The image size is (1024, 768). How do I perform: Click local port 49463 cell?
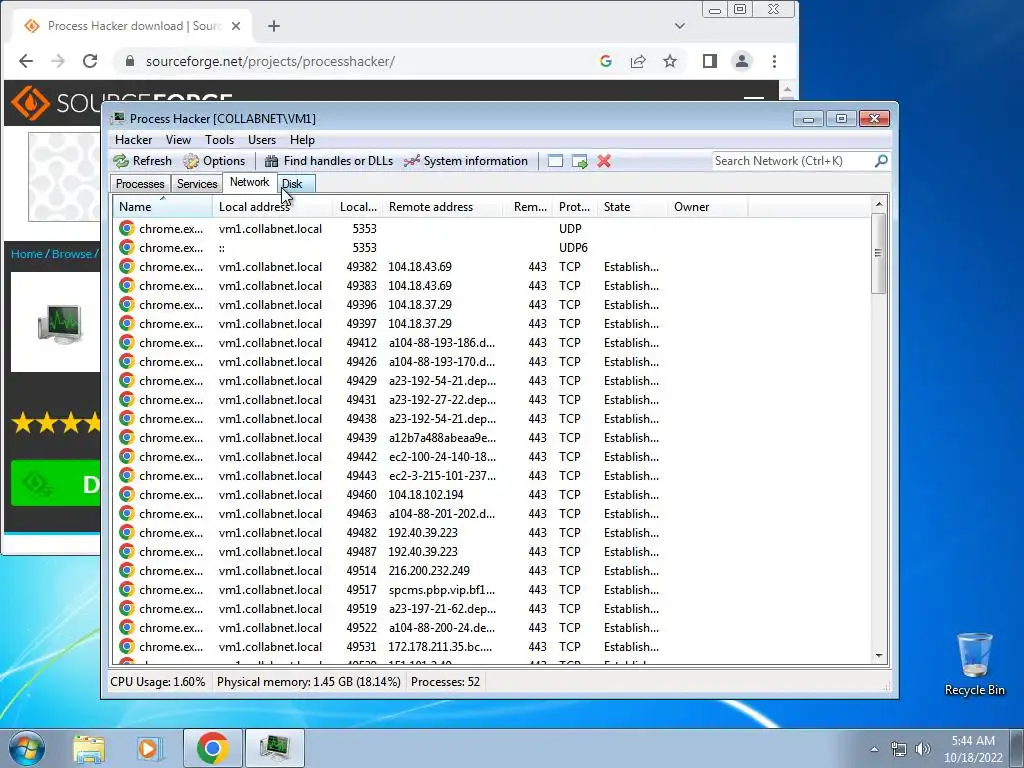(x=361, y=514)
